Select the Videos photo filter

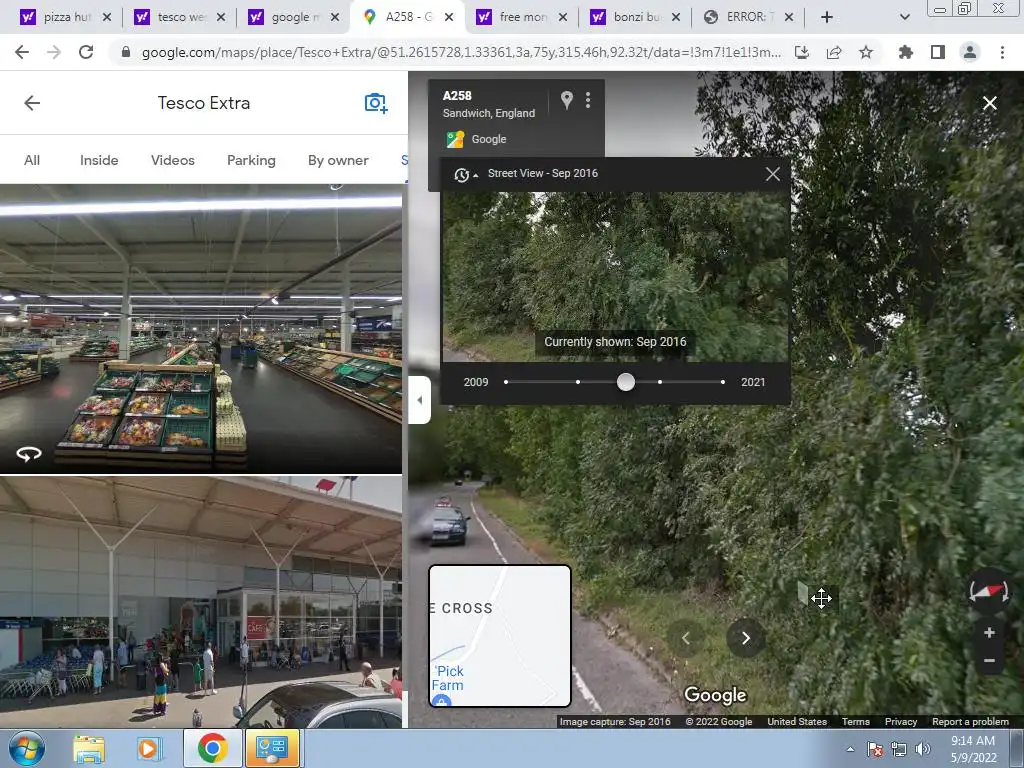point(172,160)
